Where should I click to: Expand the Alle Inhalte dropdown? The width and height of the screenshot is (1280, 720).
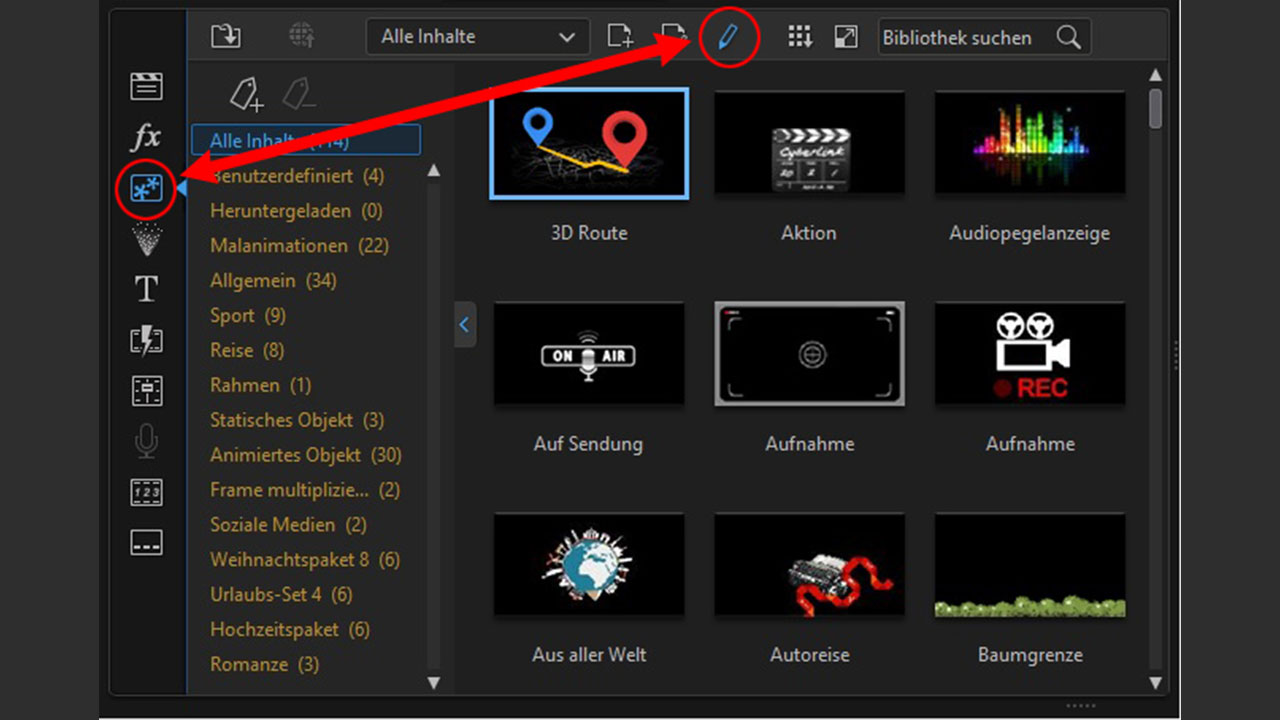click(x=478, y=37)
